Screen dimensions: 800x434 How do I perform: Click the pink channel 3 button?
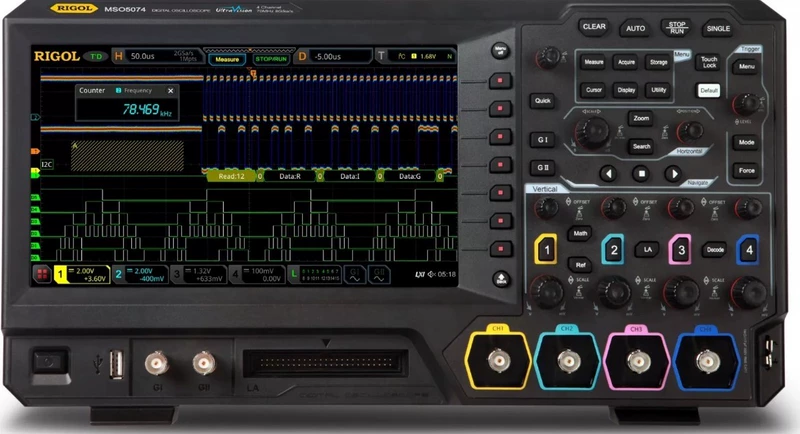681,249
